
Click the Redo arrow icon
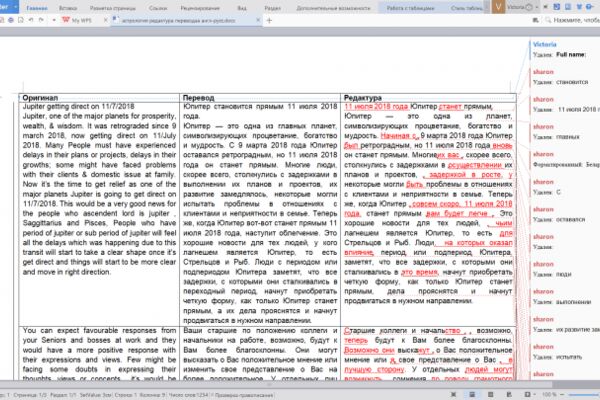41,20
